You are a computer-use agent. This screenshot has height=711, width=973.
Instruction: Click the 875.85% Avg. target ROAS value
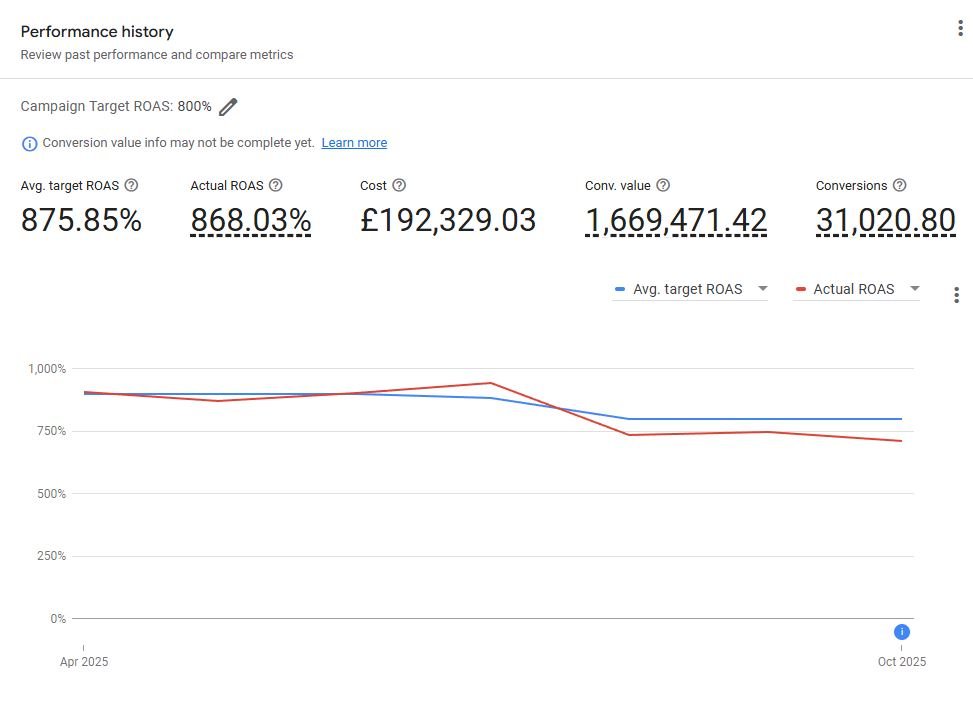(81, 220)
